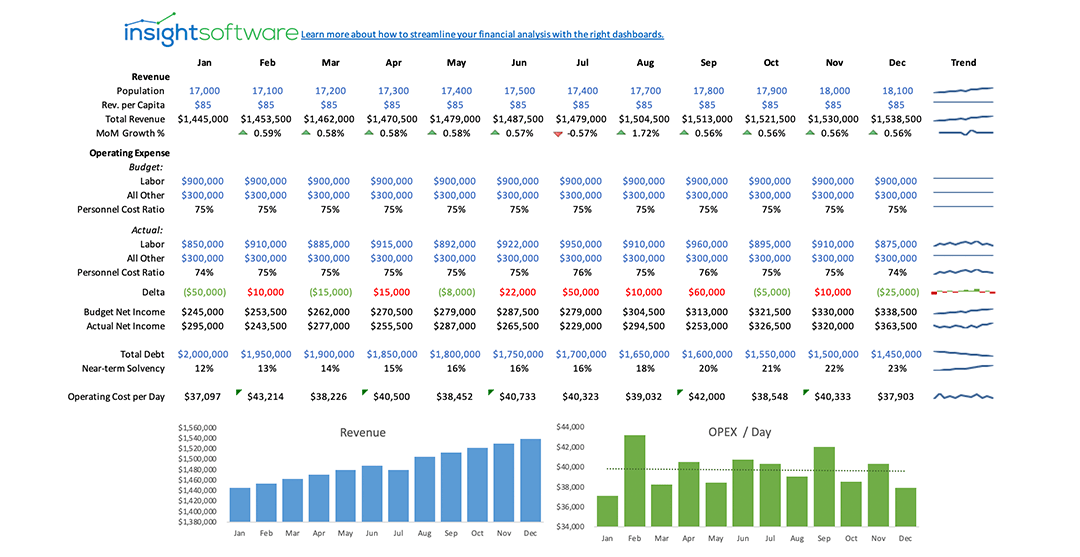Screen dimensions: 1080x557
Task: Click green flag beside Nov Operating Cost $40,333
Action: 805,392
